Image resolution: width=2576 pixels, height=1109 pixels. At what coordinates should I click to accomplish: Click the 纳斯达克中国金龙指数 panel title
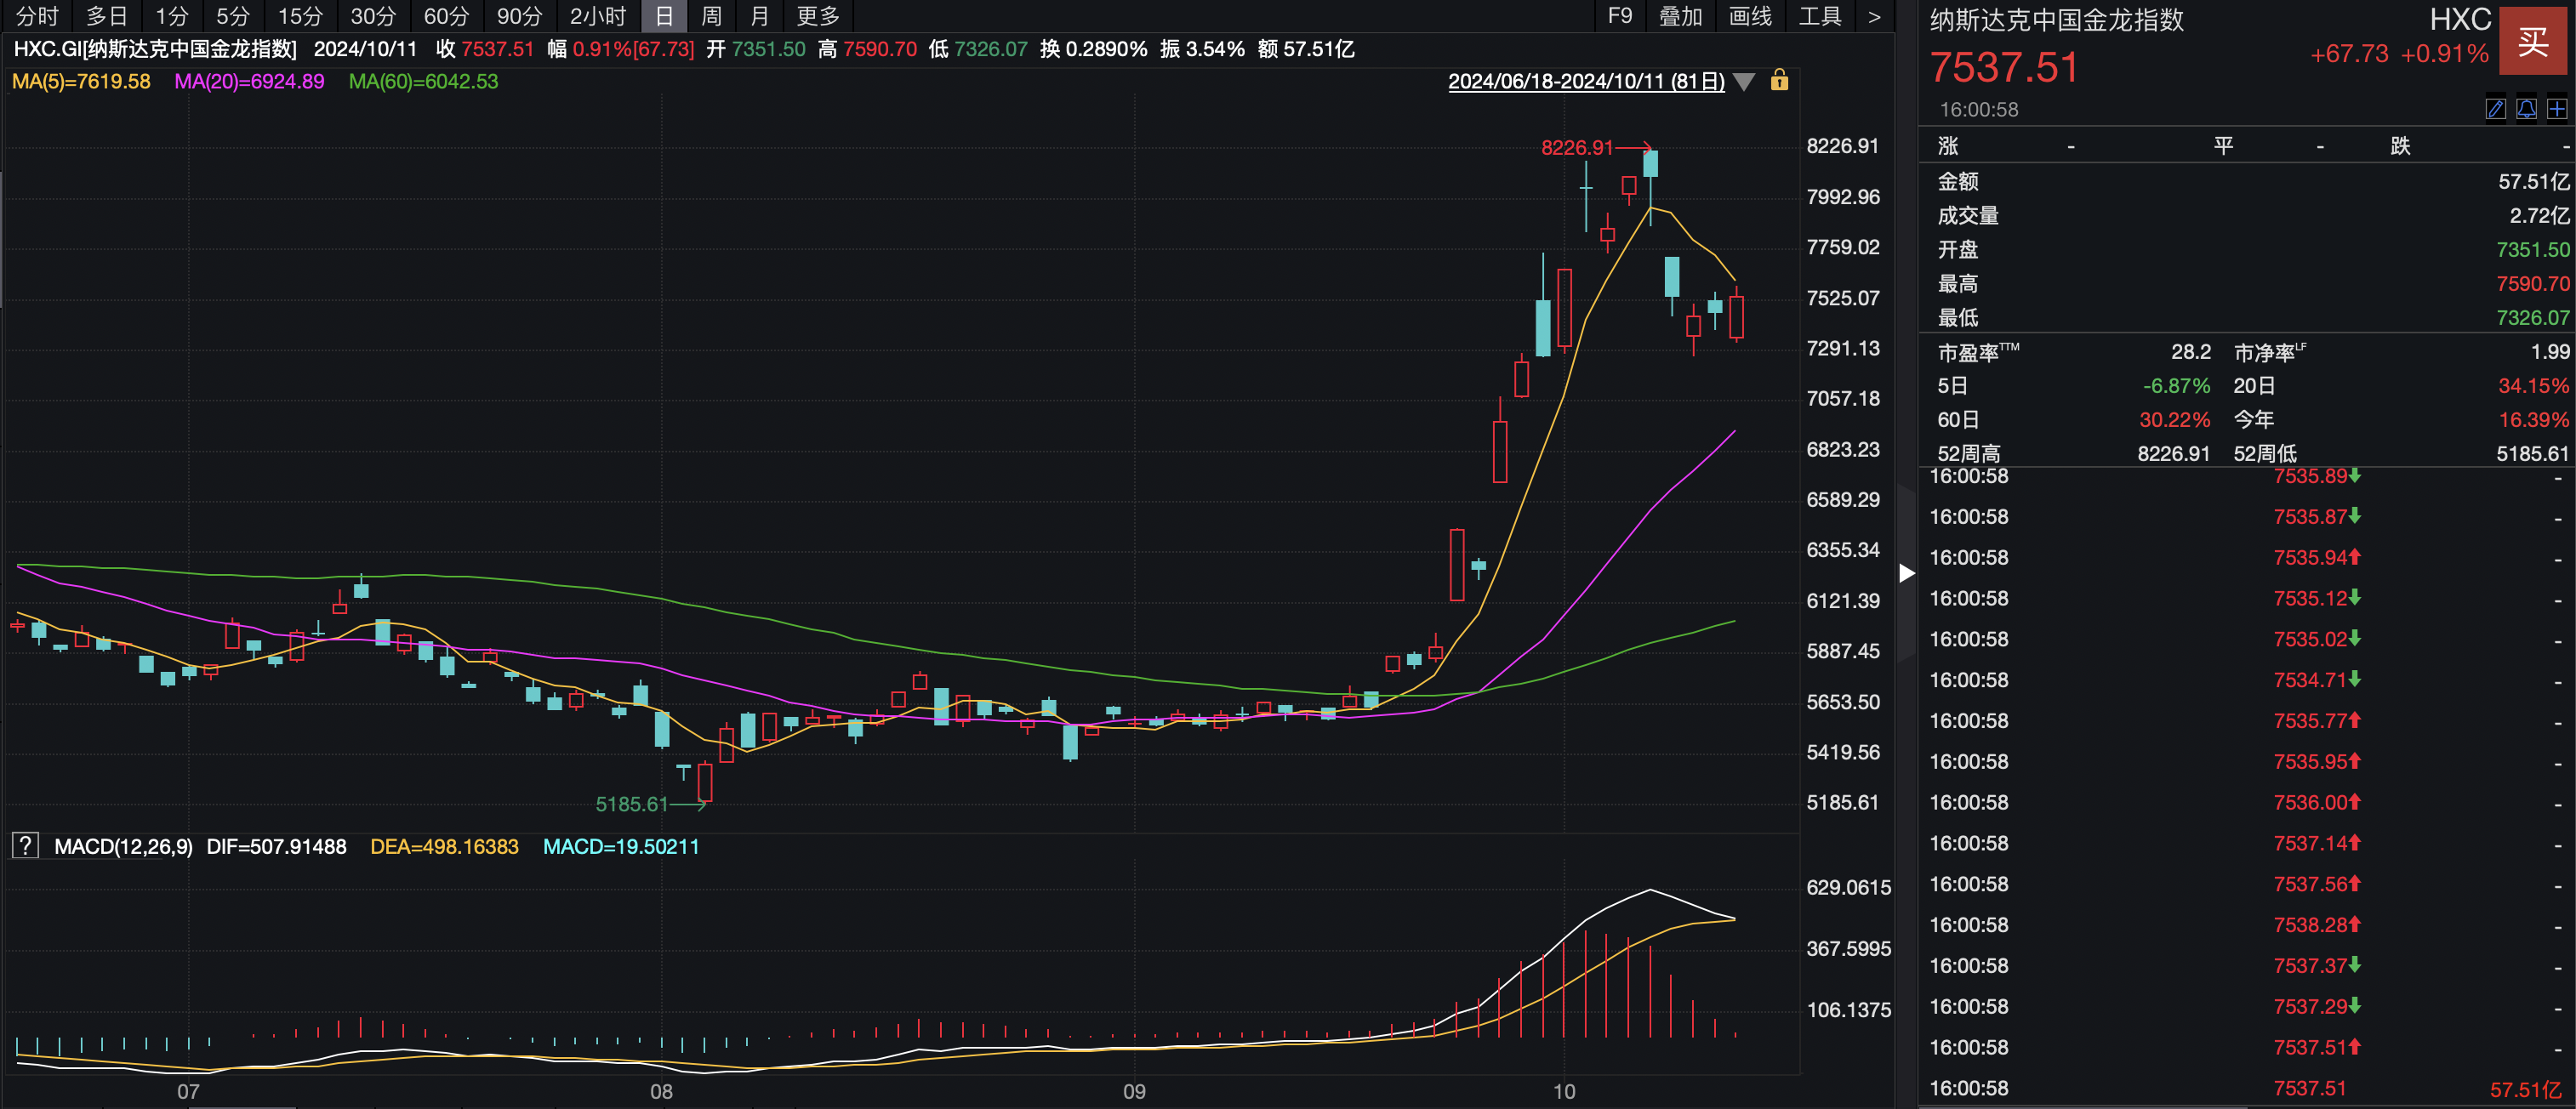[x=2056, y=20]
